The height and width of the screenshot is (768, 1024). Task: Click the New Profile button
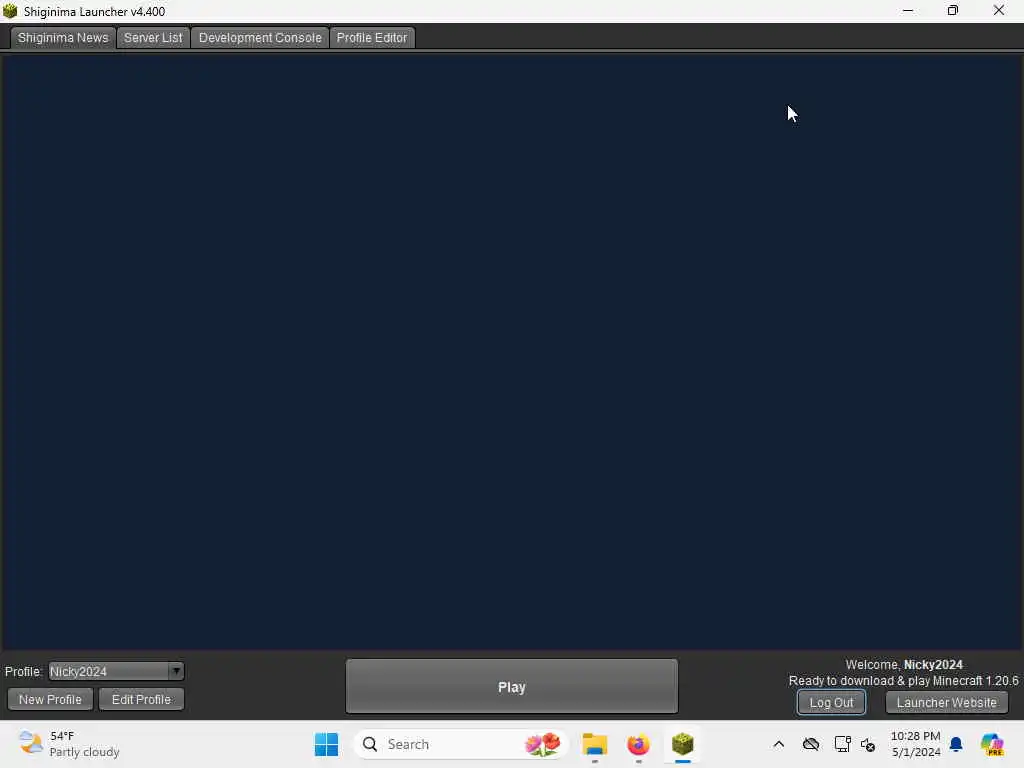click(x=50, y=699)
